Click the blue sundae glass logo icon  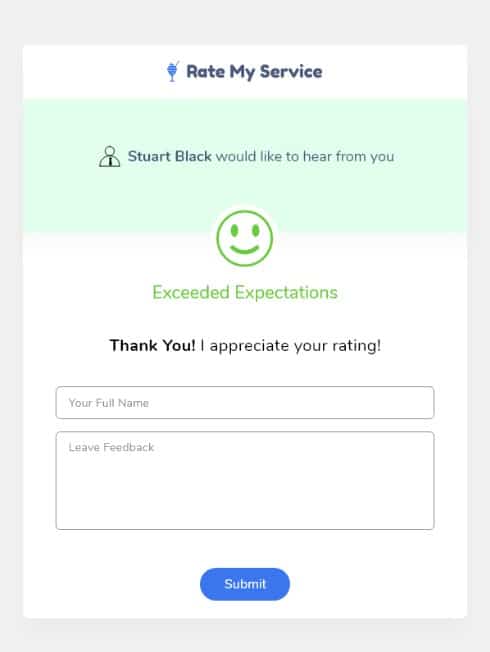(172, 71)
